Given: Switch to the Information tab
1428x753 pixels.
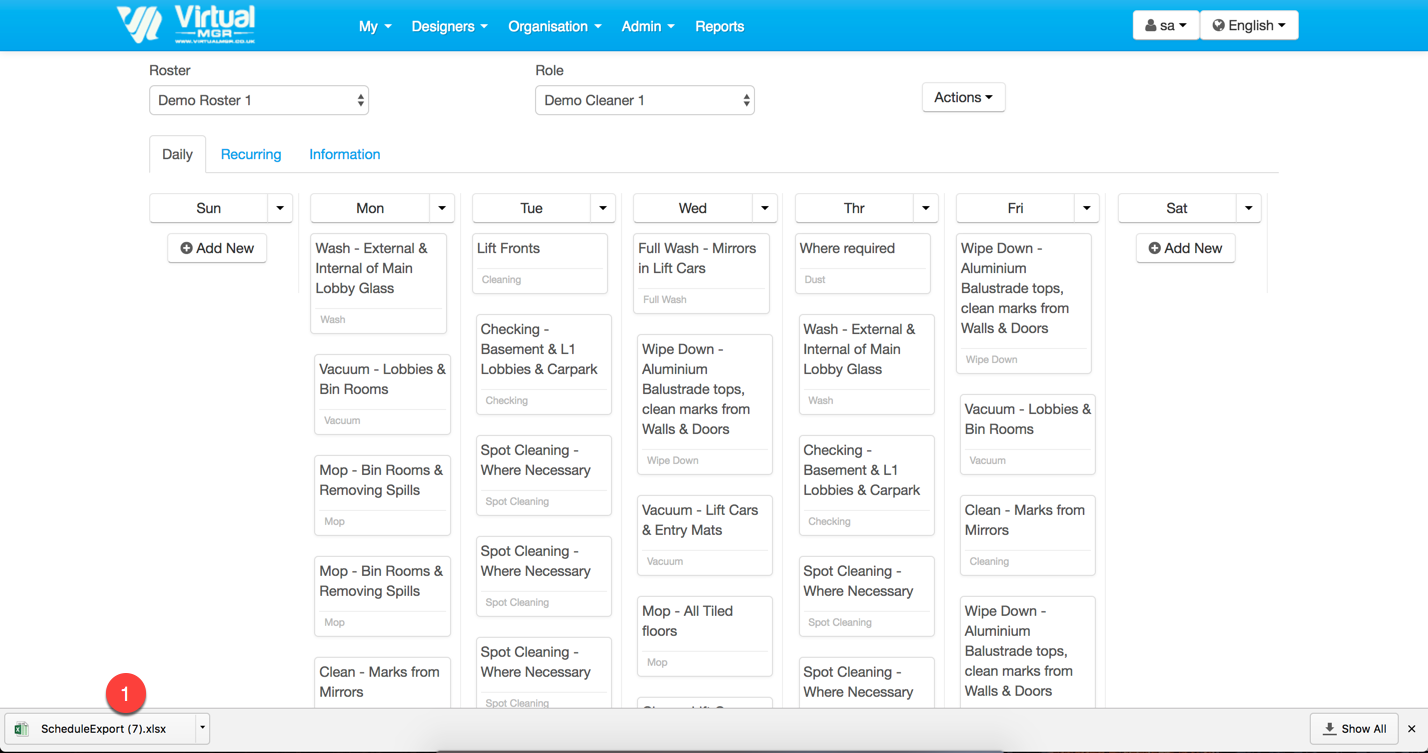Looking at the screenshot, I should click(x=344, y=154).
